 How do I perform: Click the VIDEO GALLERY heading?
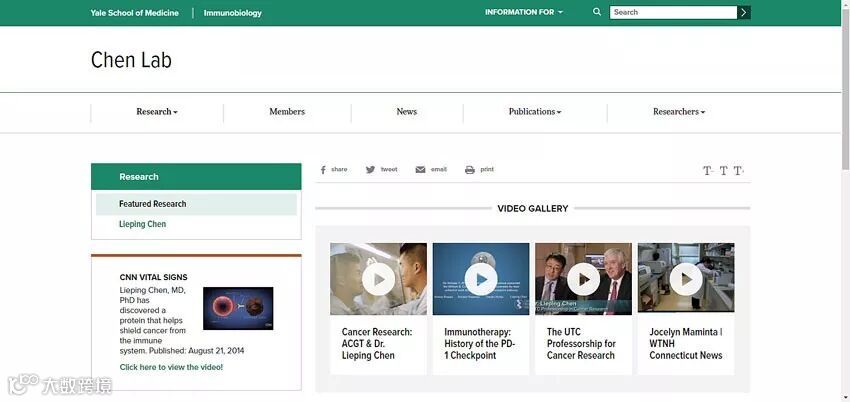pos(533,209)
